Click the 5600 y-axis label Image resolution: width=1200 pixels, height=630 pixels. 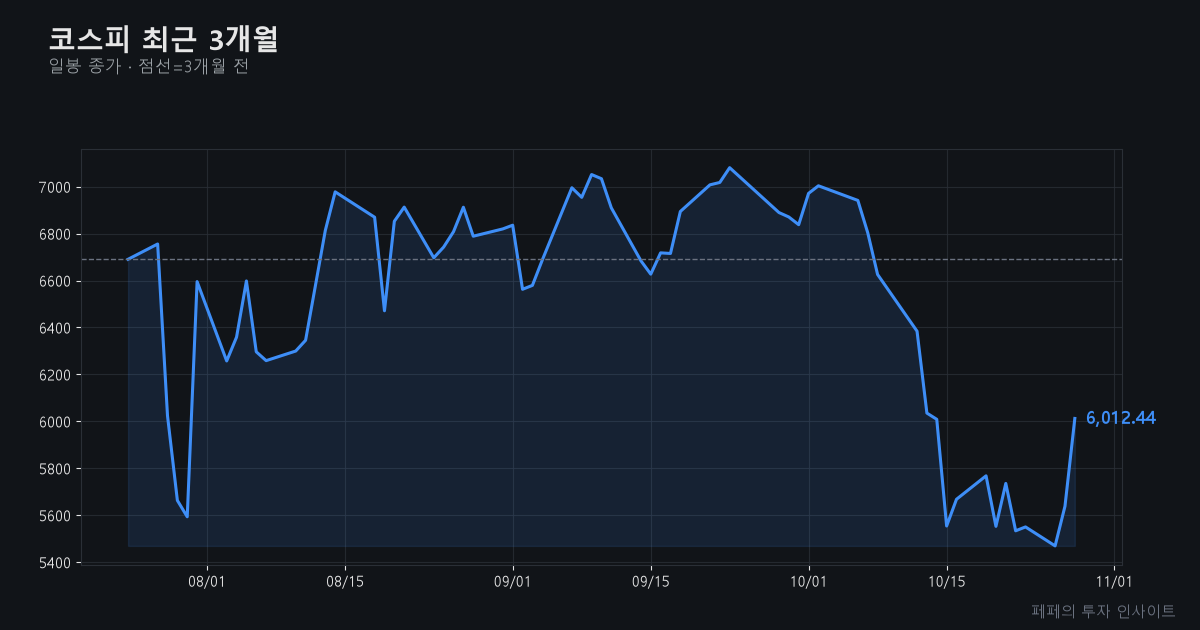tap(54, 516)
